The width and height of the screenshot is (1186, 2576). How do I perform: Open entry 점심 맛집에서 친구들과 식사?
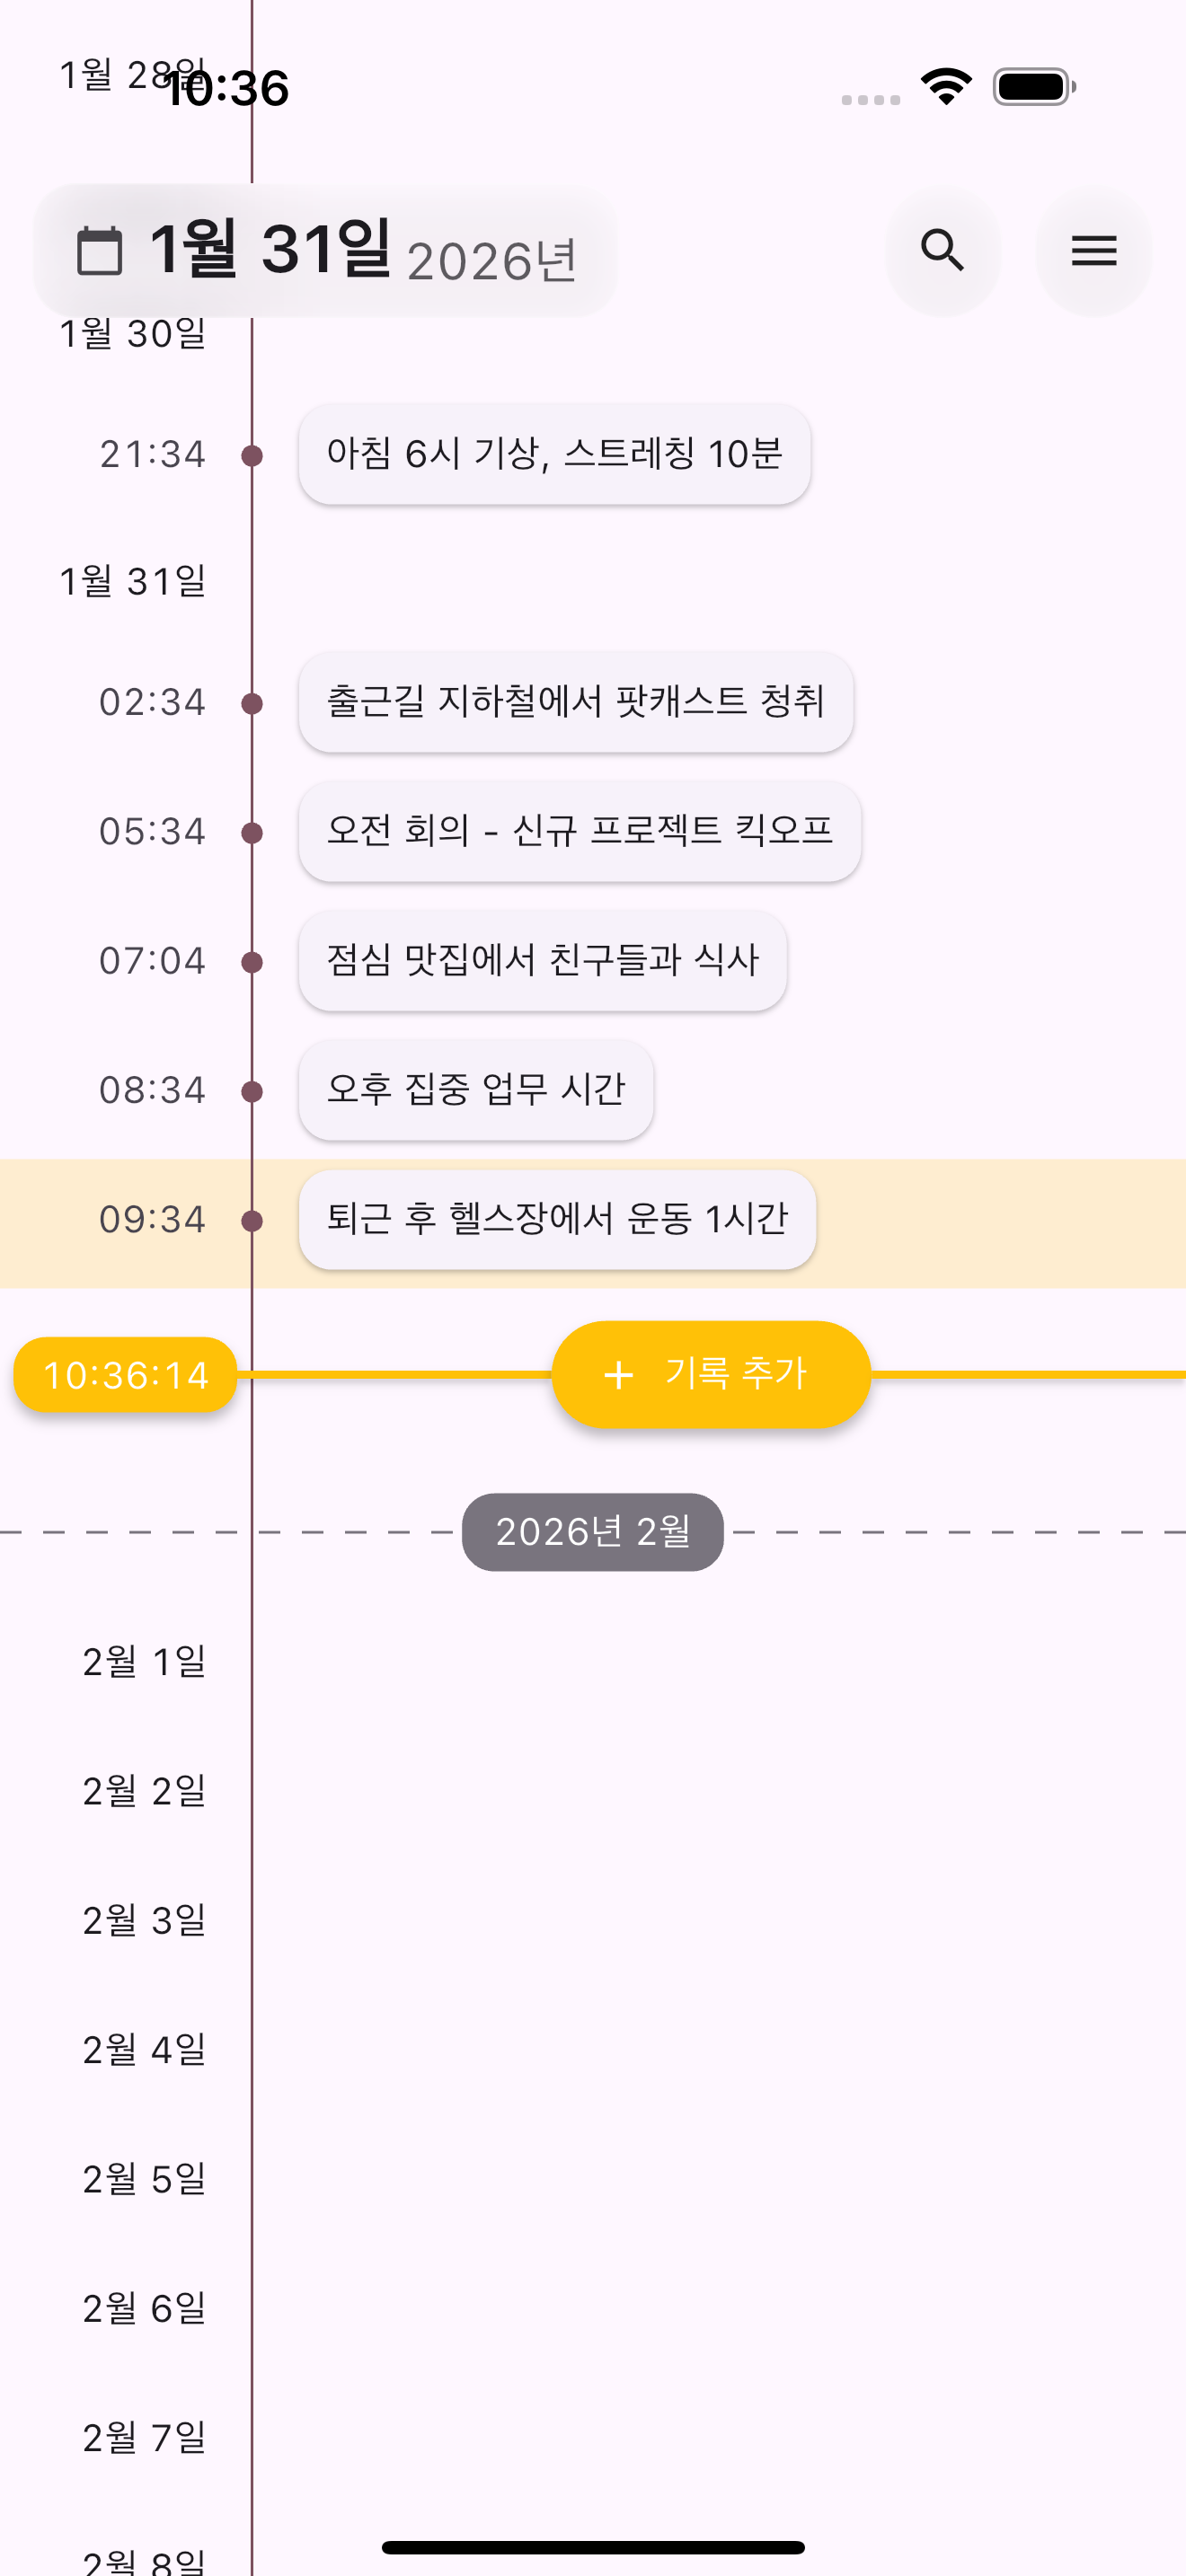542,960
